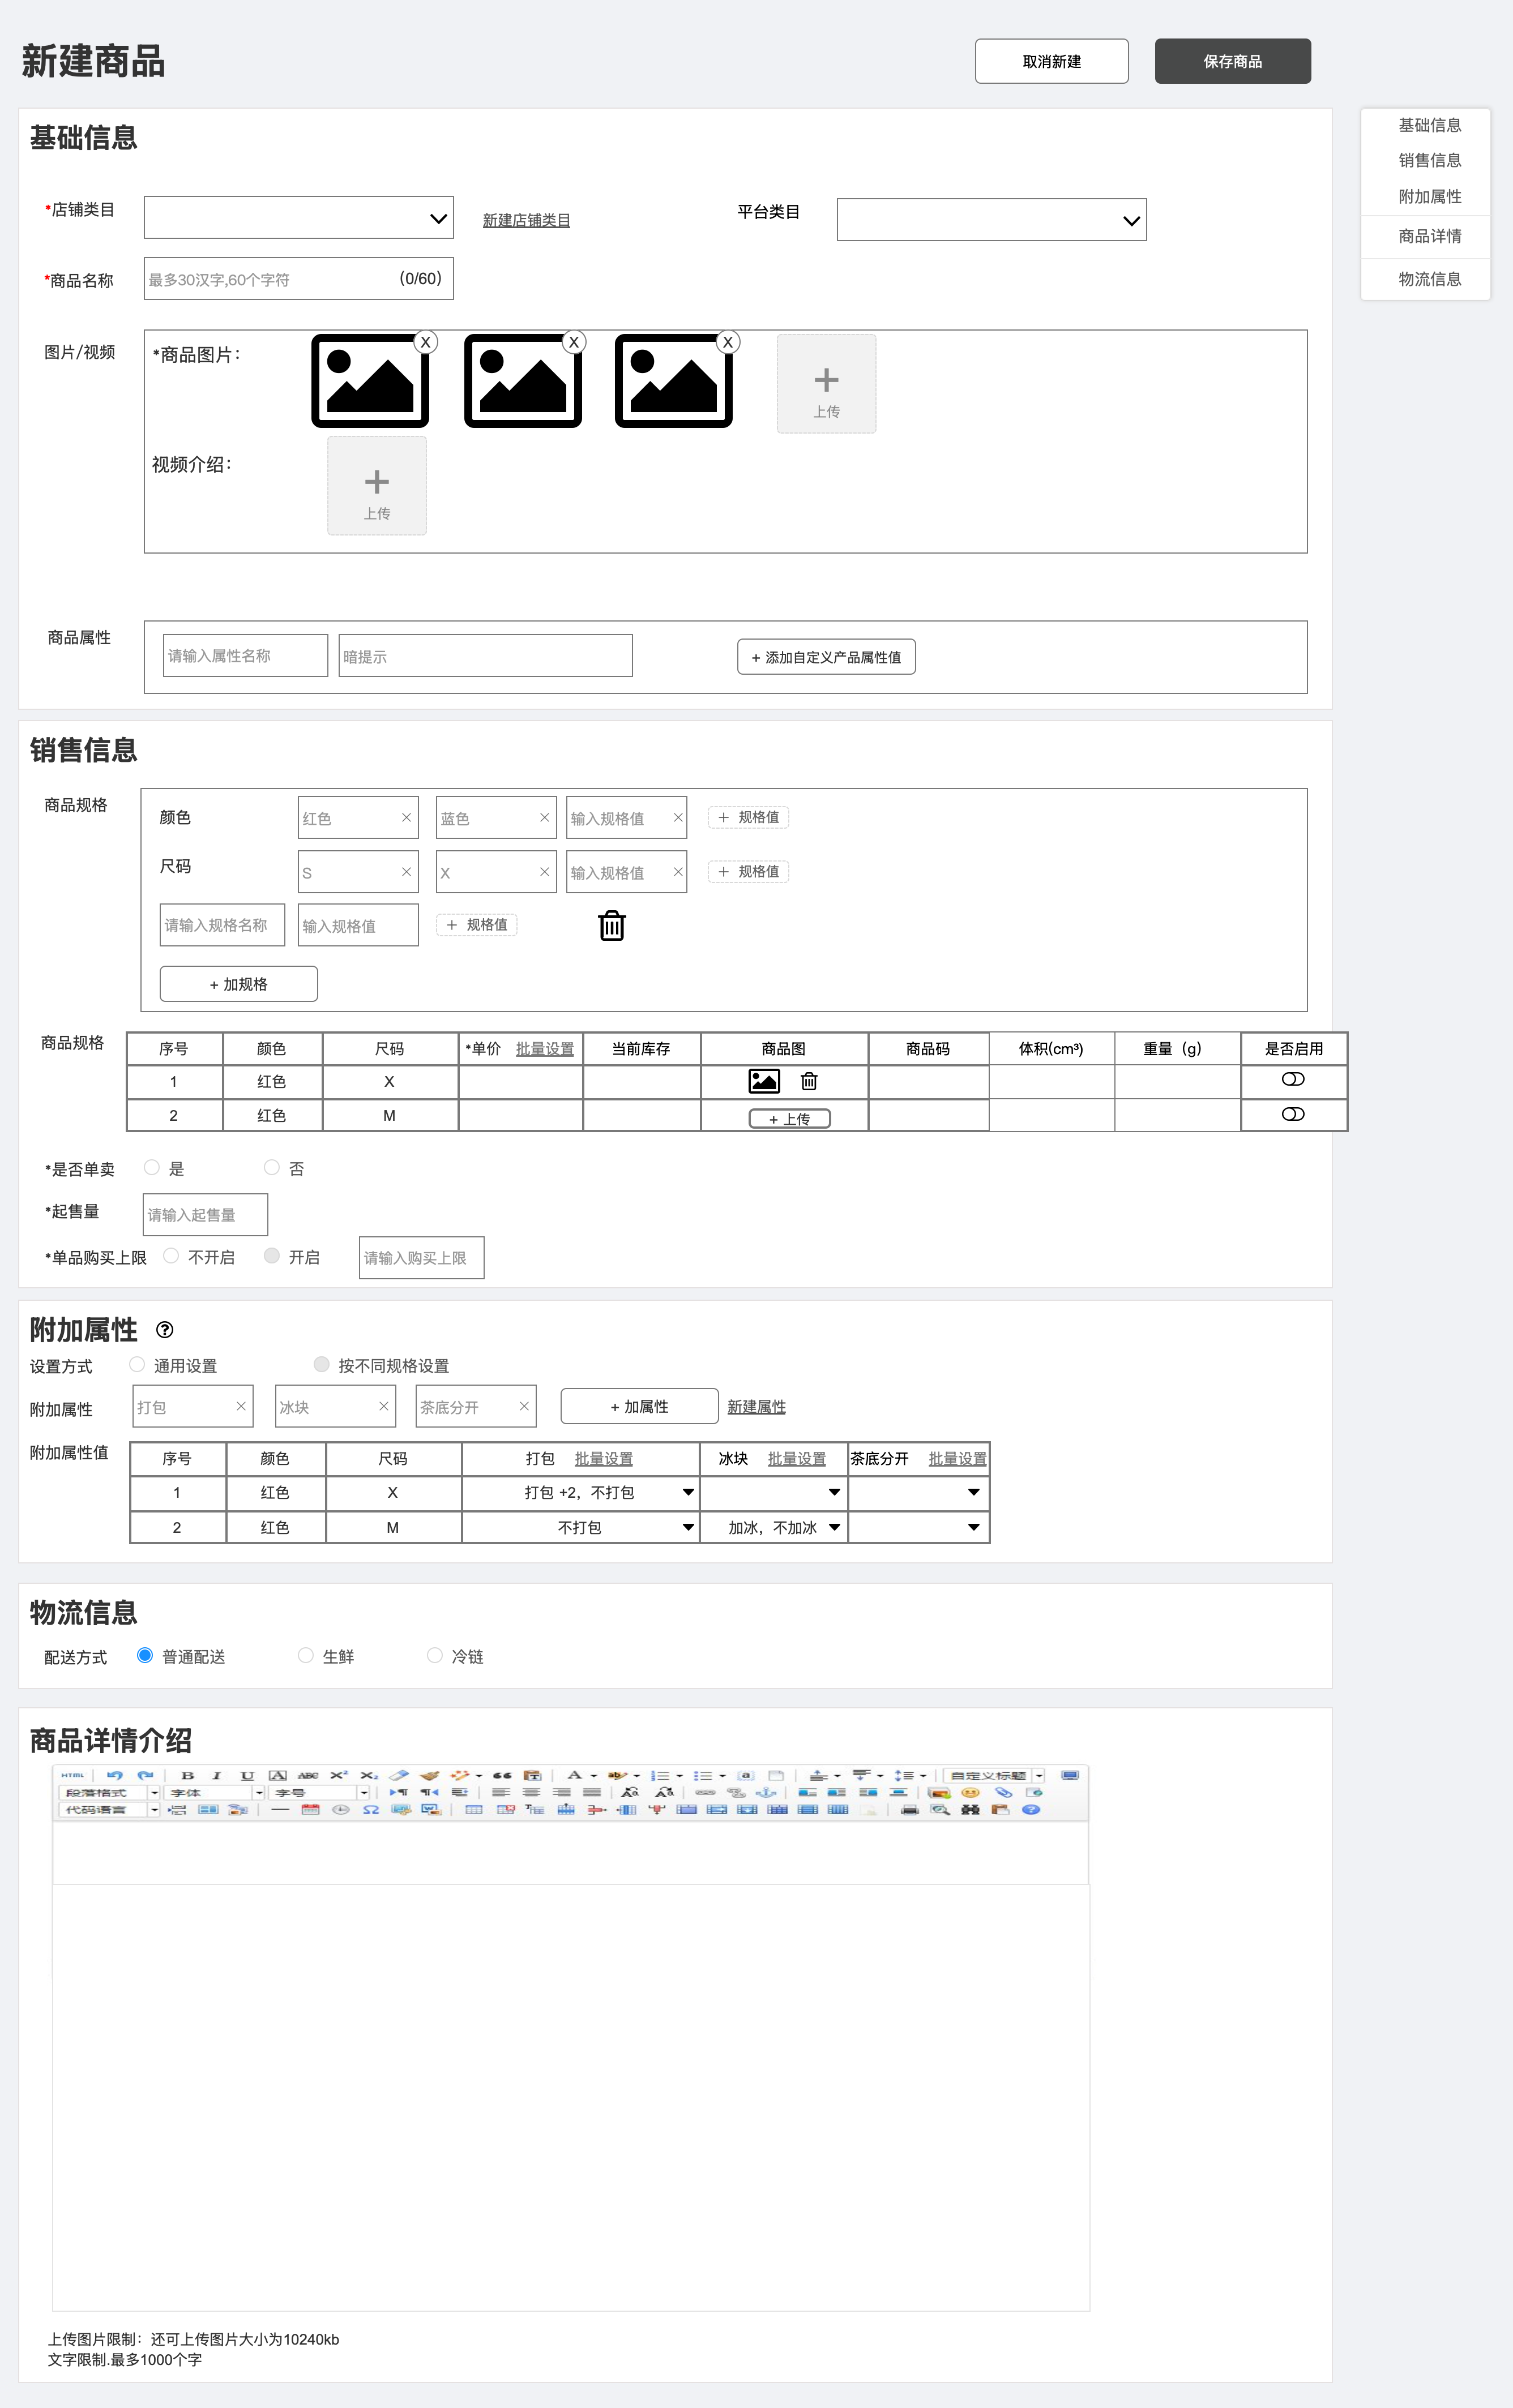The height and width of the screenshot is (2408, 1513).
Task: Click the emoticon smiley icon in editor
Action: (x=969, y=1792)
